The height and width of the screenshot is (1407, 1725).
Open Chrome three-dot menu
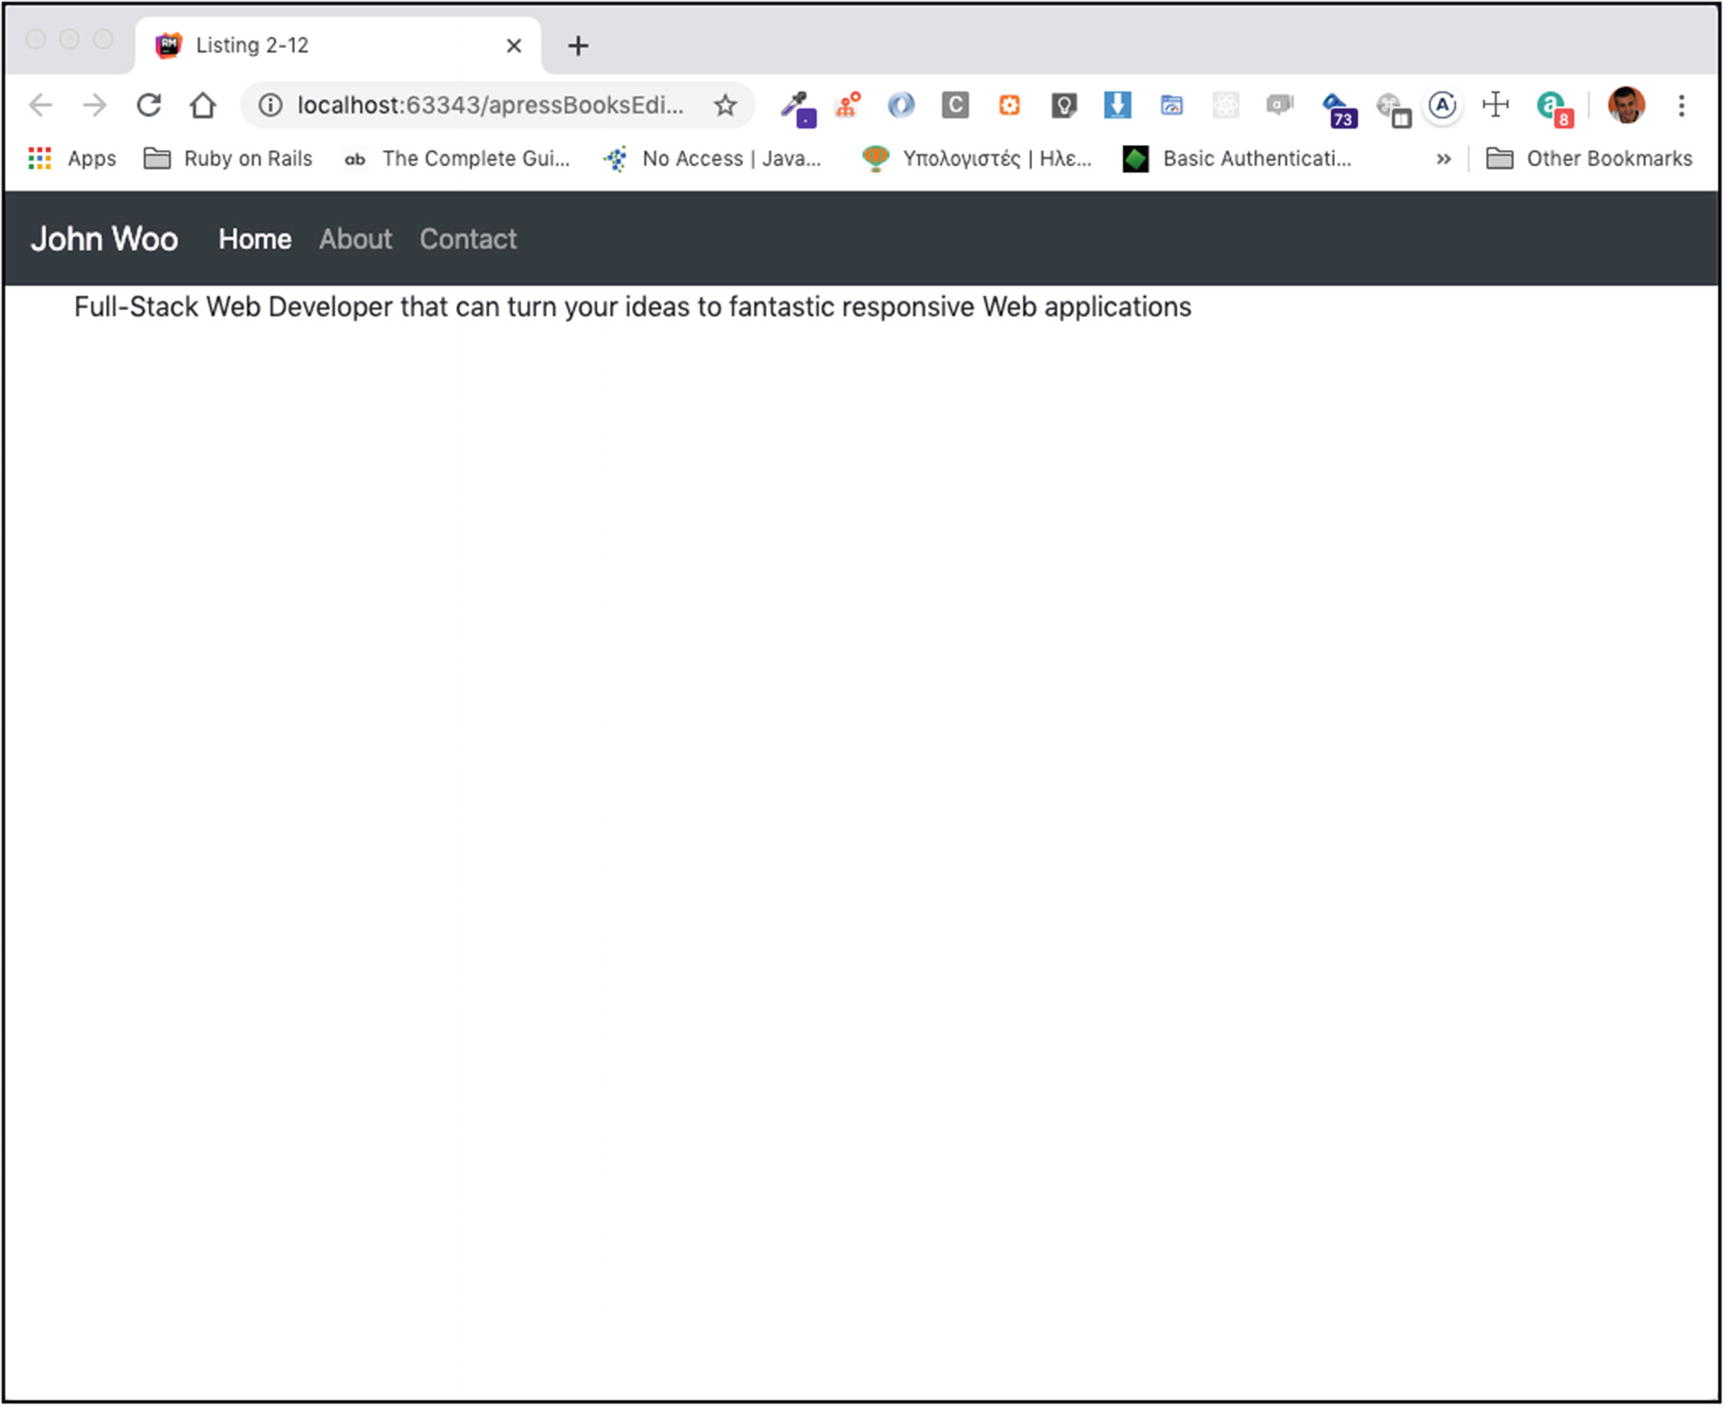coord(1681,105)
